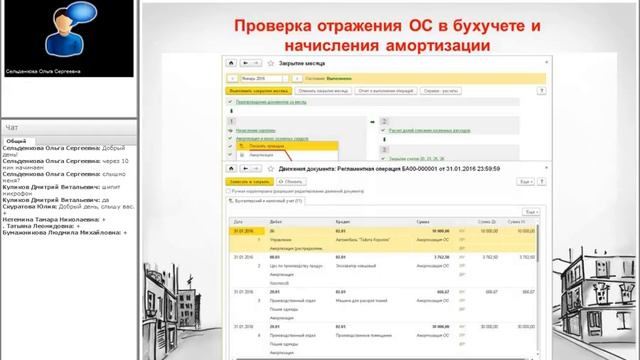The height and width of the screenshot is (360, 640).
Task: Click Home icon in Закрытие месяца window
Action: pos(231,63)
